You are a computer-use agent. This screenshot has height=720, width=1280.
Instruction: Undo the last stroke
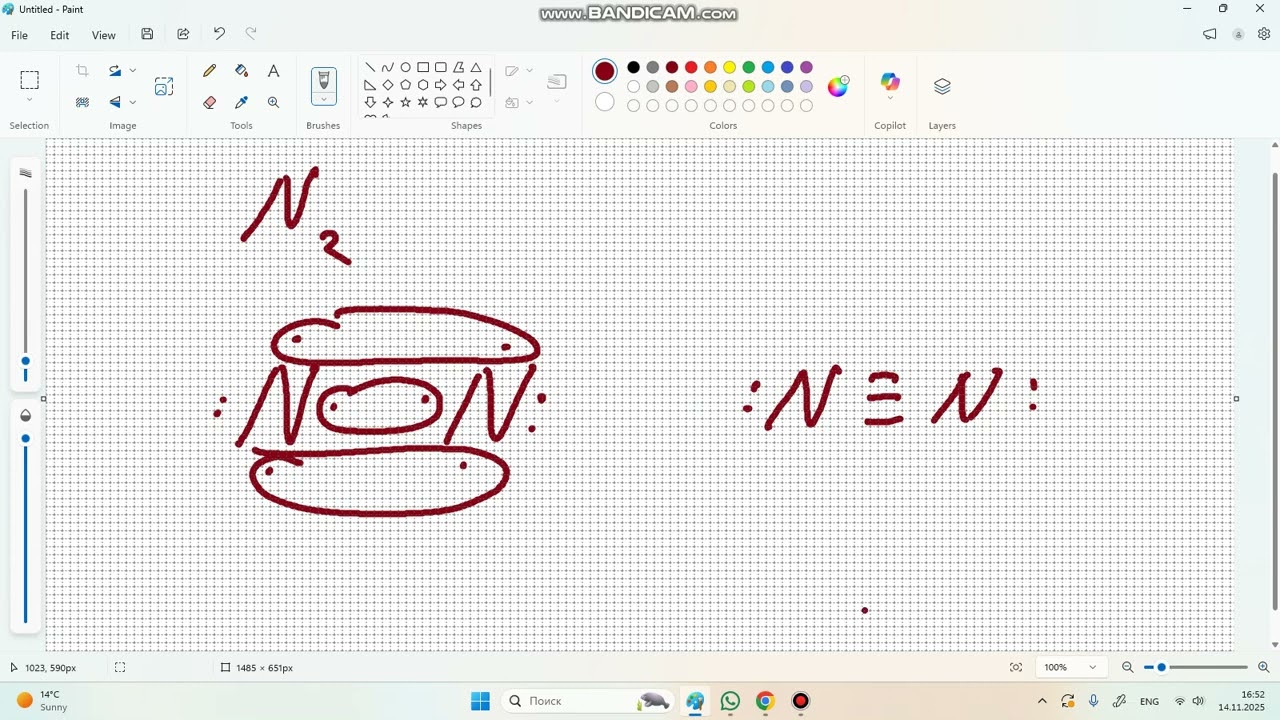coord(219,34)
